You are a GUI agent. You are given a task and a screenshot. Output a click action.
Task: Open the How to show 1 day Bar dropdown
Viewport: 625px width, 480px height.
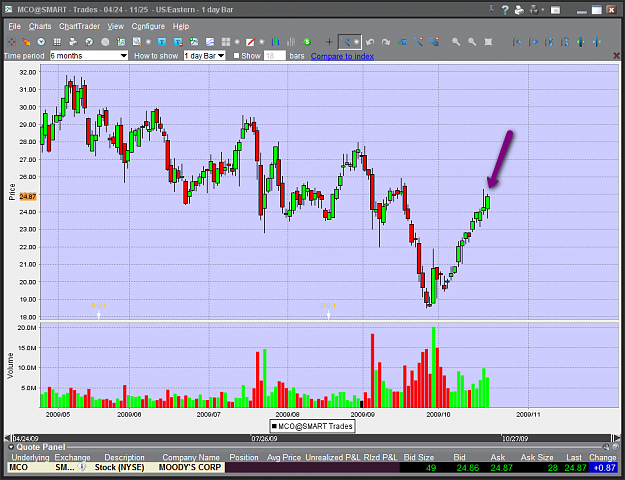[204, 56]
